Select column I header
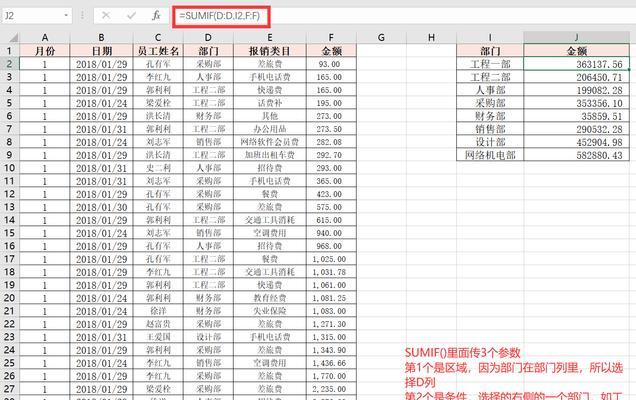The width and height of the screenshot is (636, 400). [490, 38]
